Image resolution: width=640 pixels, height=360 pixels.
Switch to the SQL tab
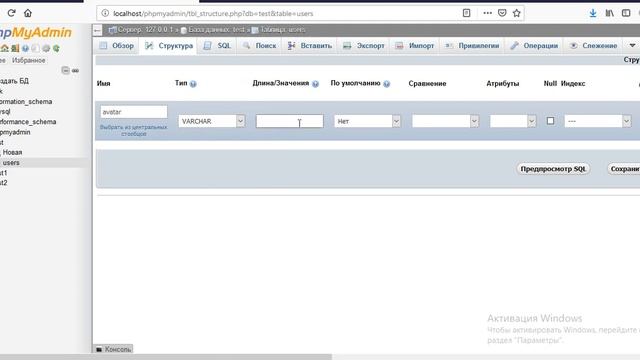(217, 46)
